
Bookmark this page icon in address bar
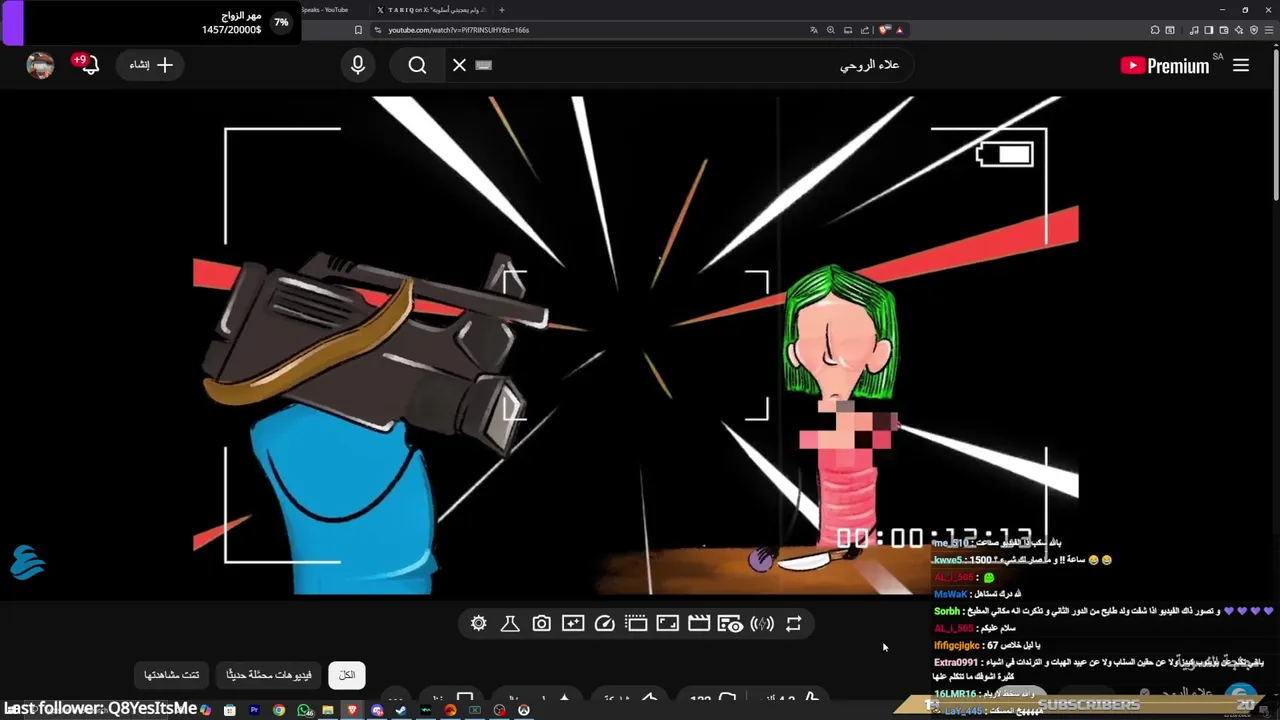358,30
